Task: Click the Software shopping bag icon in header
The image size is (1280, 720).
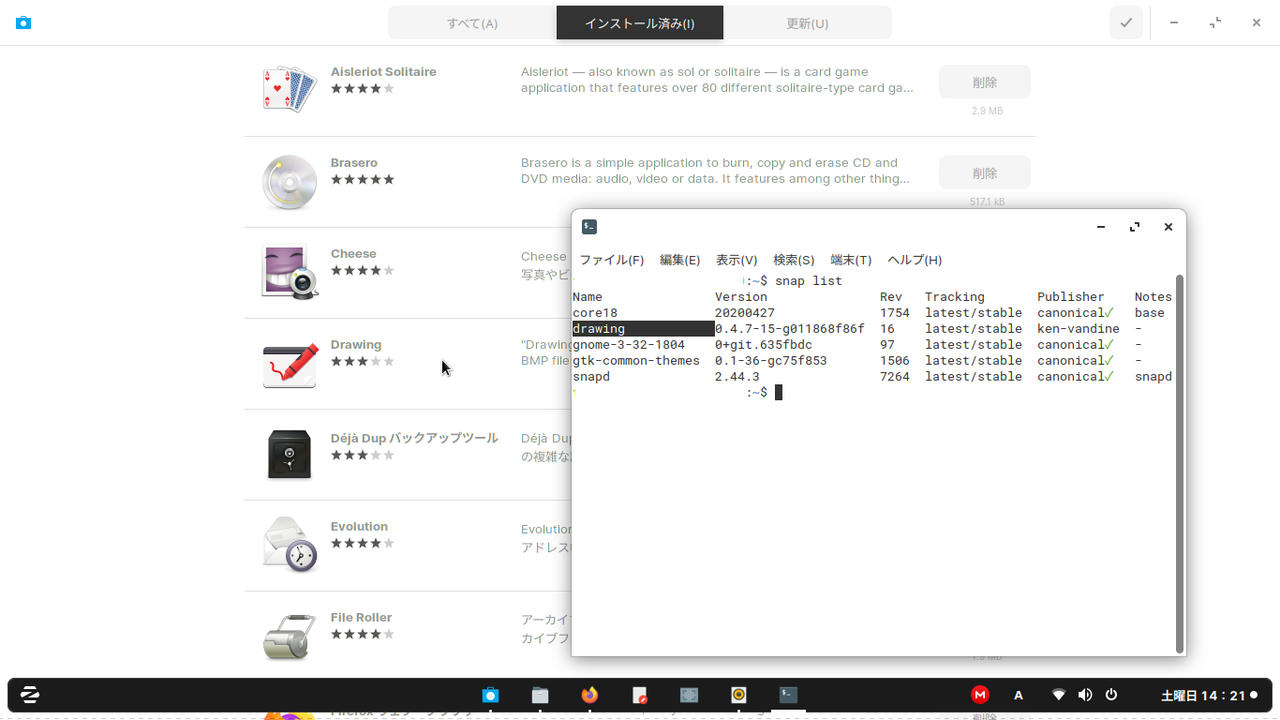Action: click(23, 22)
